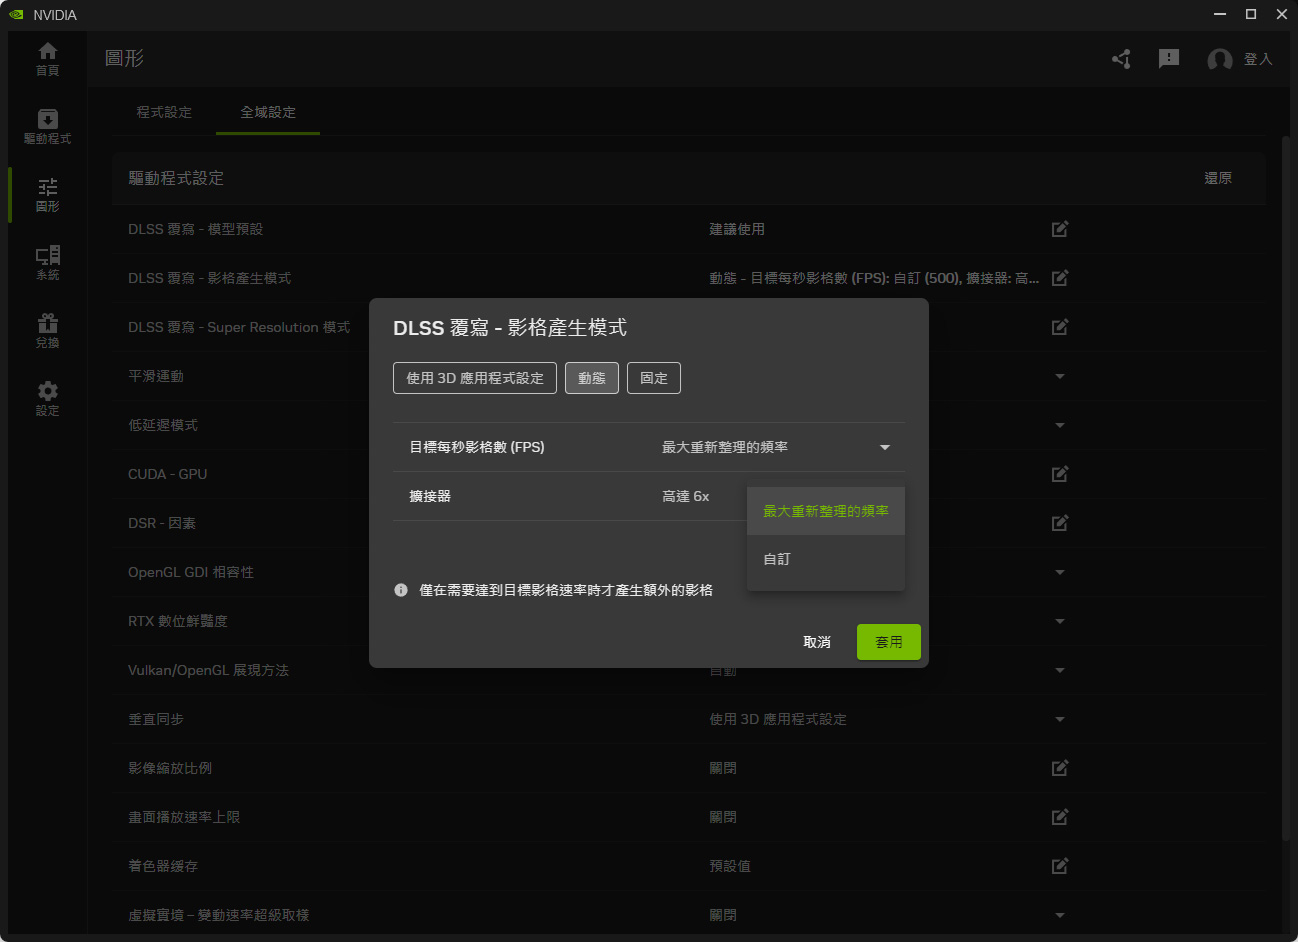Open the feedback notification icon

point(1168,59)
